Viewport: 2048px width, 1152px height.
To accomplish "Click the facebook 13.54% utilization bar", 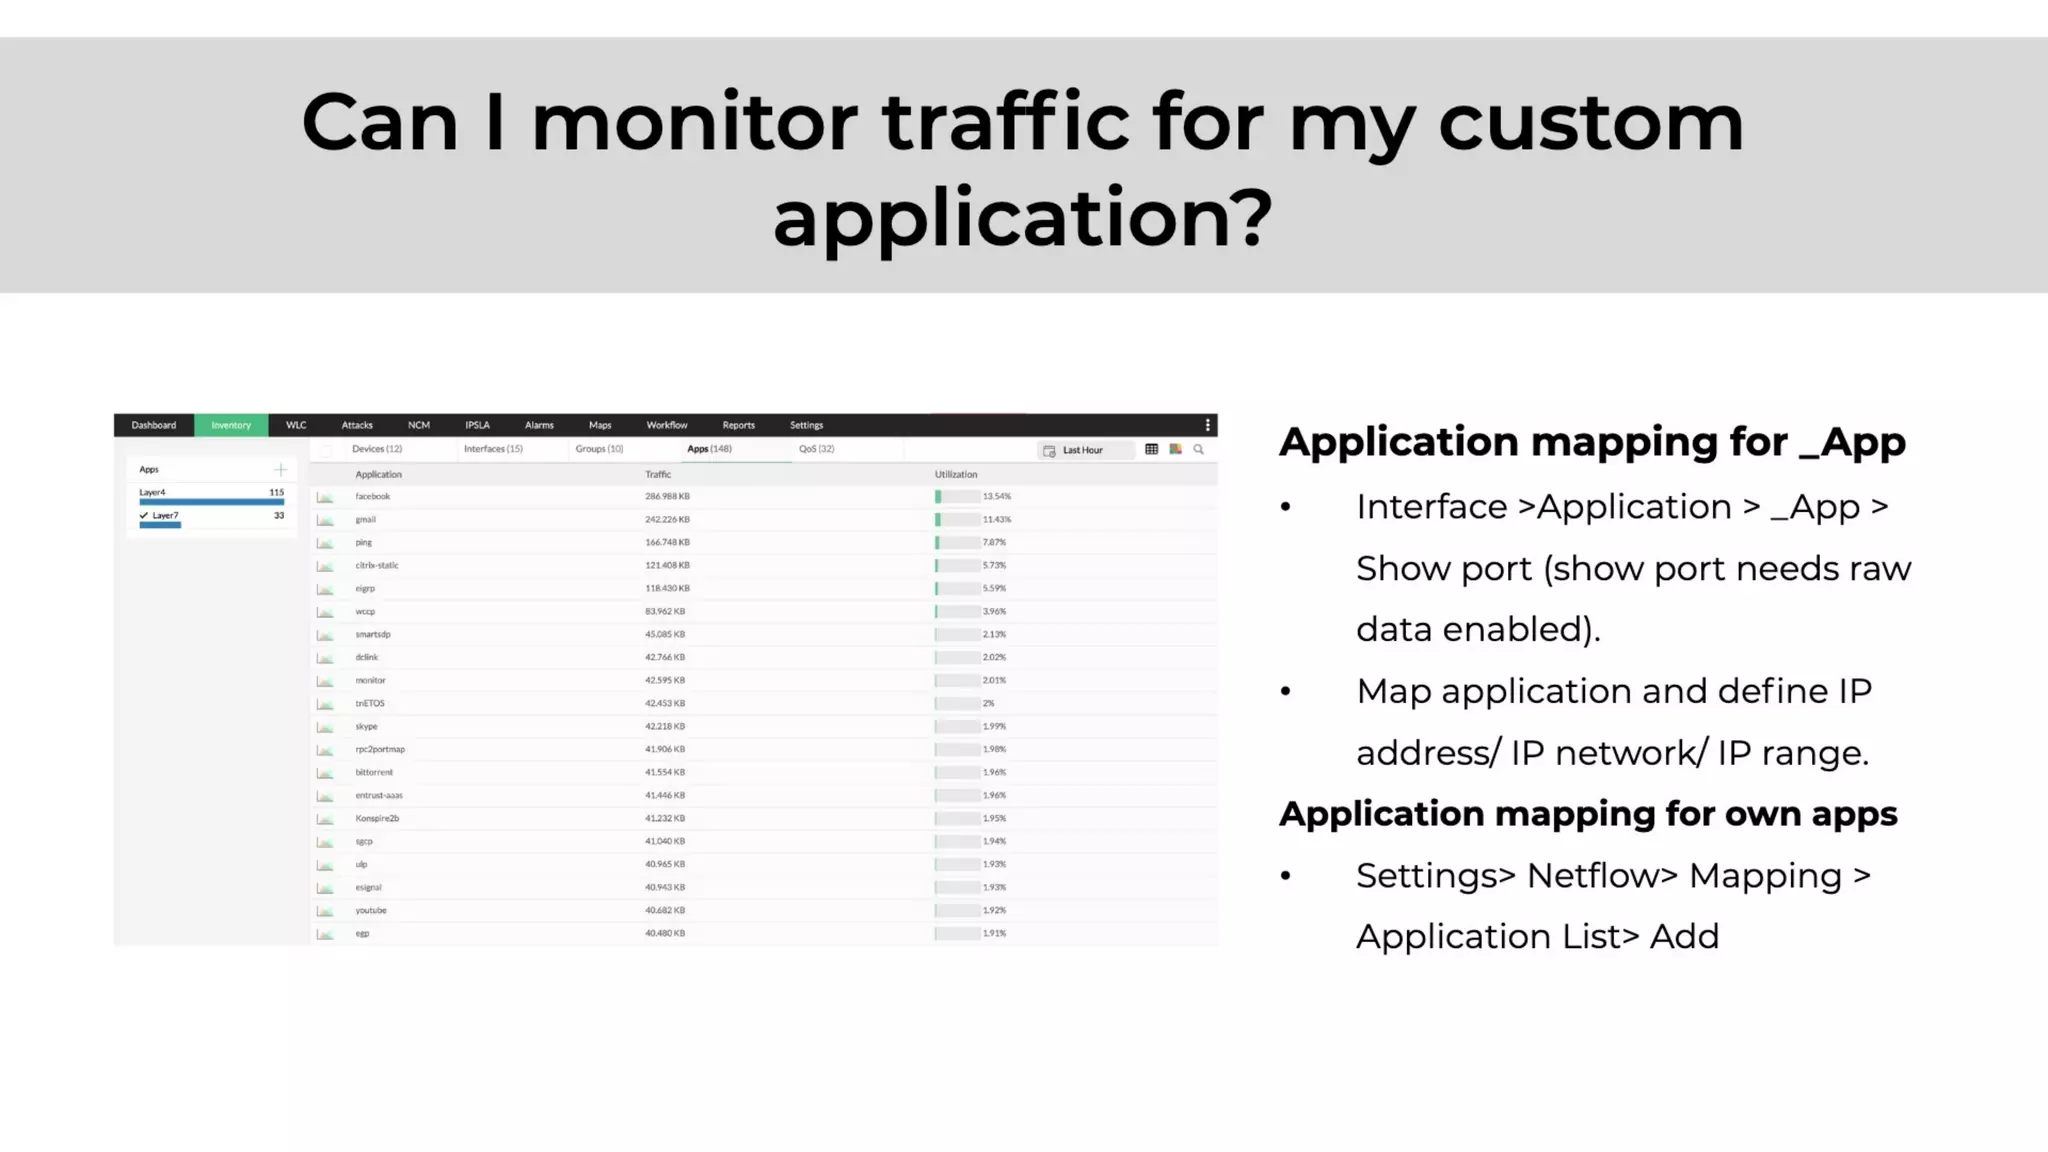I will pos(957,497).
